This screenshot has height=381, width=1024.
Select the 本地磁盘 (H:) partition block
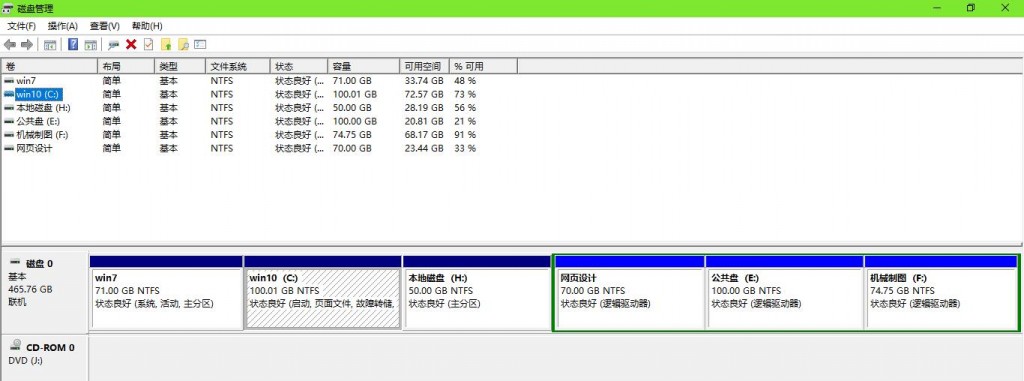(x=477, y=292)
